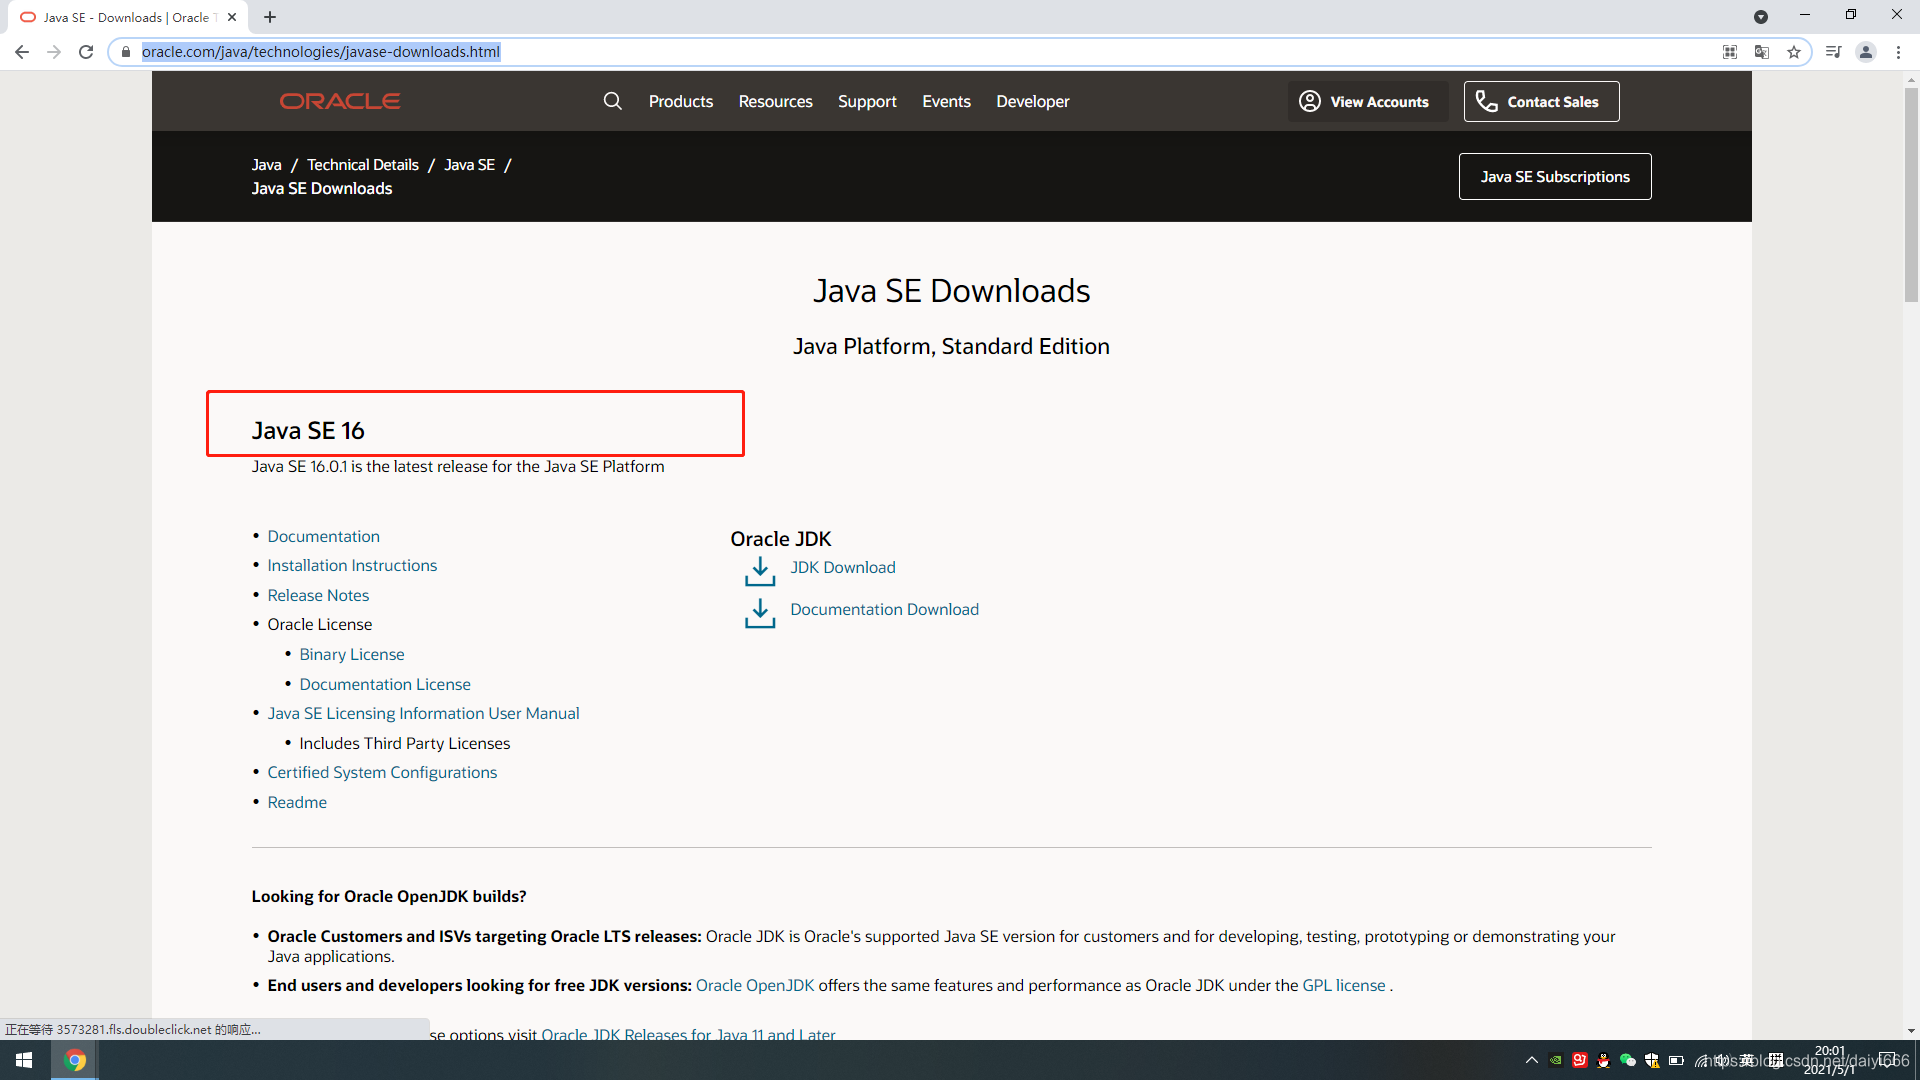Show hidden system tray icons chevron
This screenshot has width=1920, height=1080.
[x=1531, y=1060]
